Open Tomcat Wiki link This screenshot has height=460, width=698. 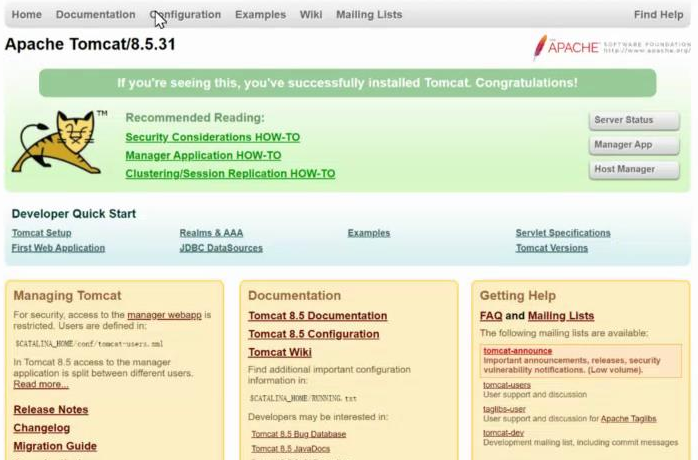tap(280, 352)
